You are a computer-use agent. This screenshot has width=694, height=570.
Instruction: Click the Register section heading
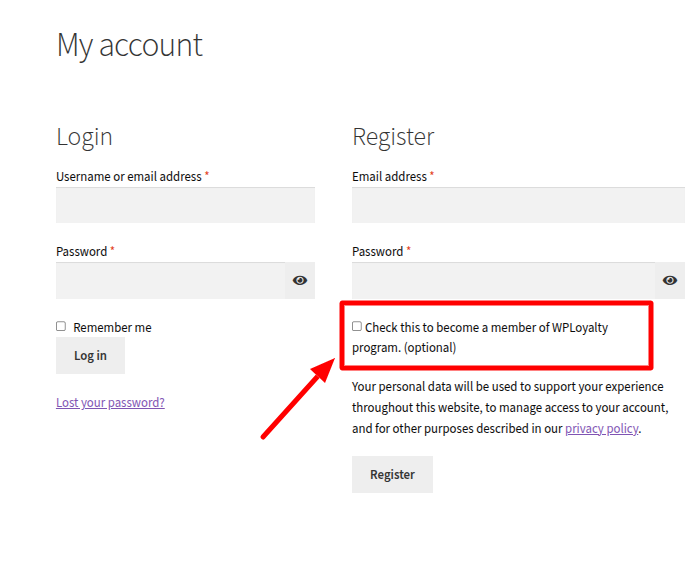393,137
